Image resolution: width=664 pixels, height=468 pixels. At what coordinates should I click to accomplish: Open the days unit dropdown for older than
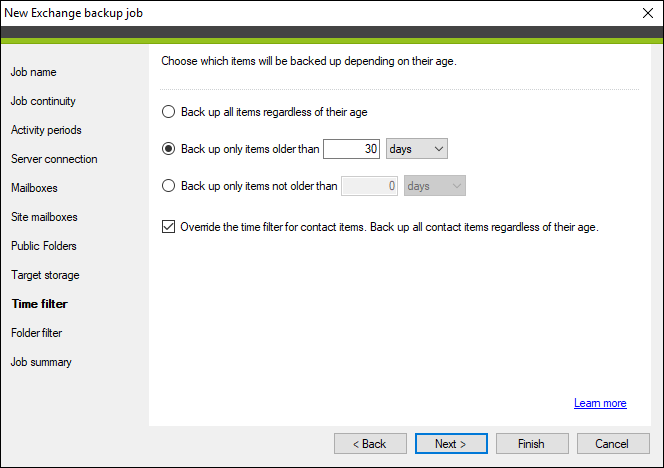417,149
